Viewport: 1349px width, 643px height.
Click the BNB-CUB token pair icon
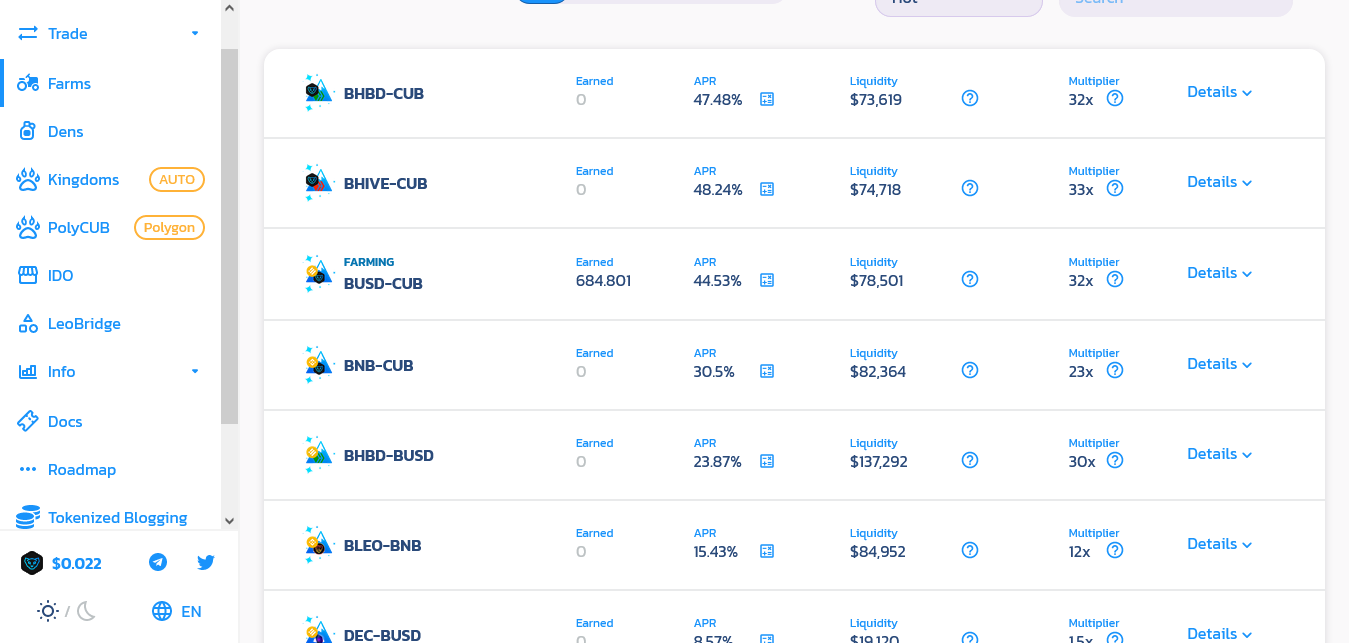pyautogui.click(x=318, y=365)
